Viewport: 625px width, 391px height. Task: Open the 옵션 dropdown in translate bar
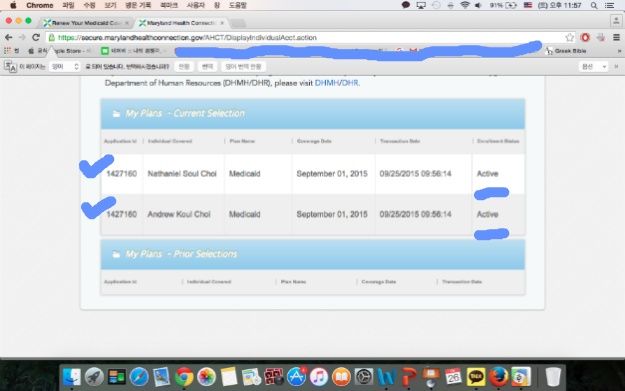tap(594, 67)
